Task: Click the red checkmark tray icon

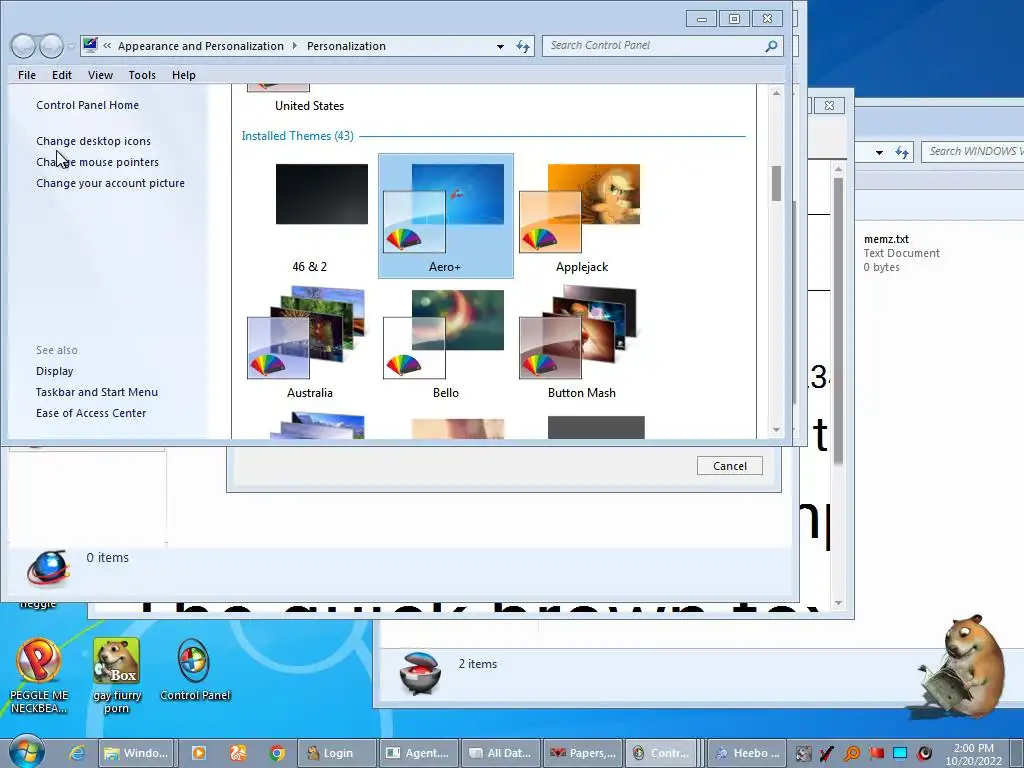Action: 827,754
